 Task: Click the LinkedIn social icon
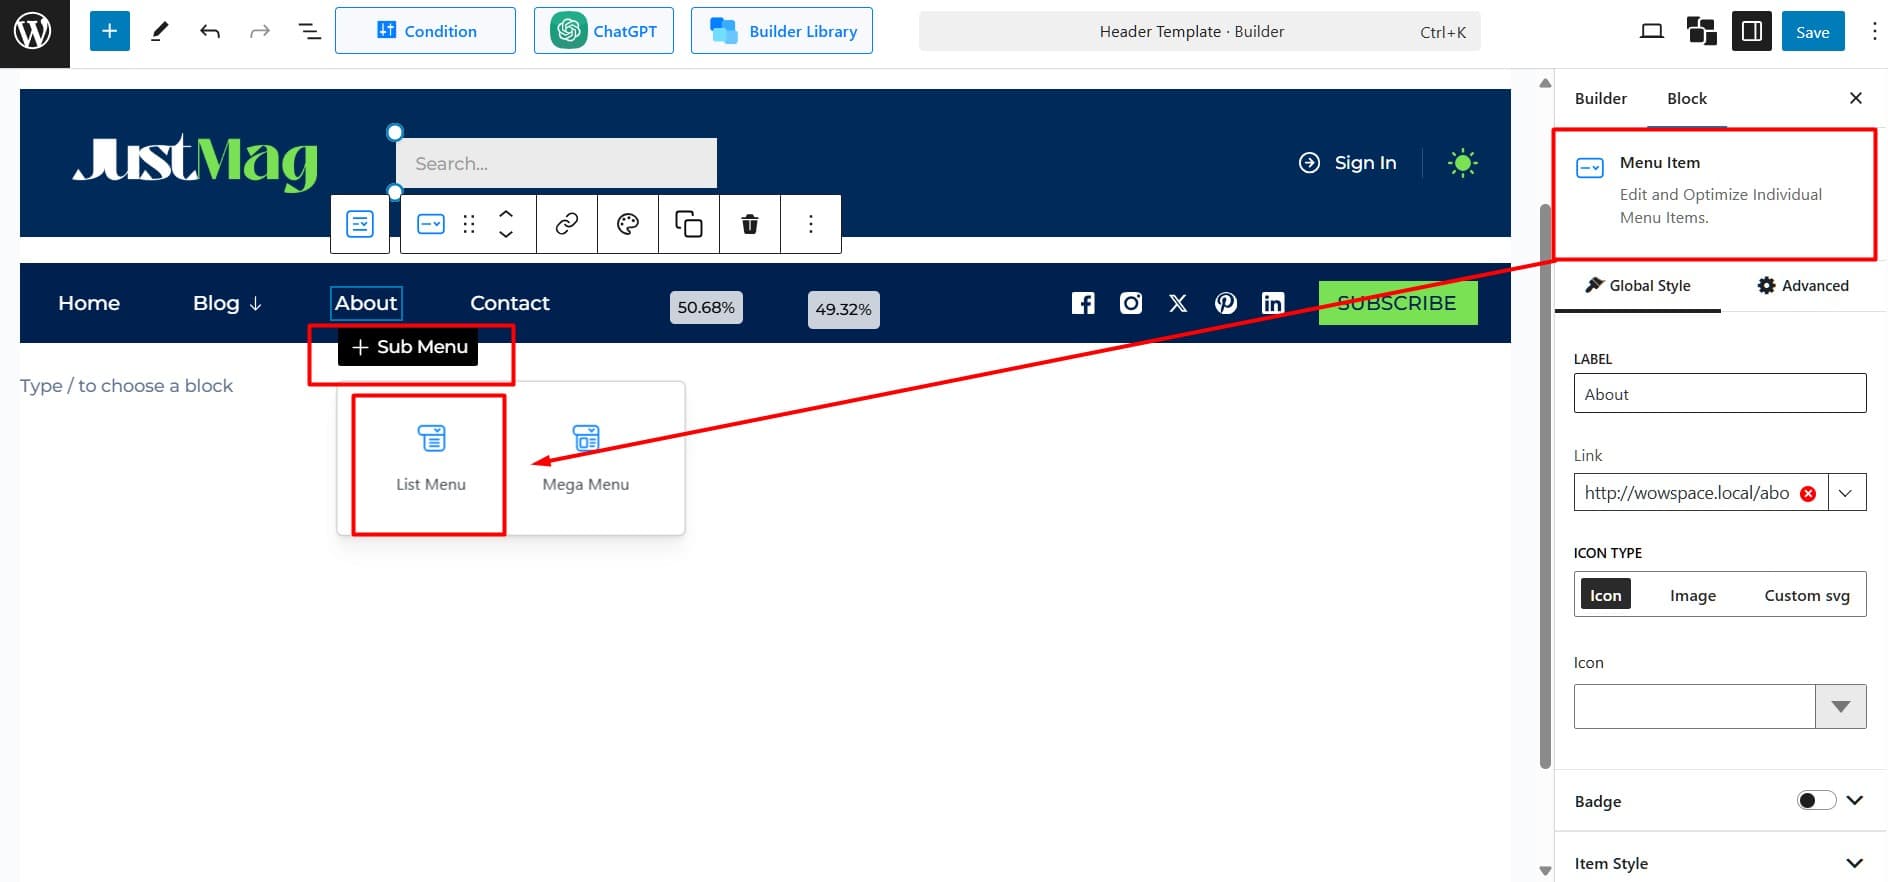coord(1273,303)
